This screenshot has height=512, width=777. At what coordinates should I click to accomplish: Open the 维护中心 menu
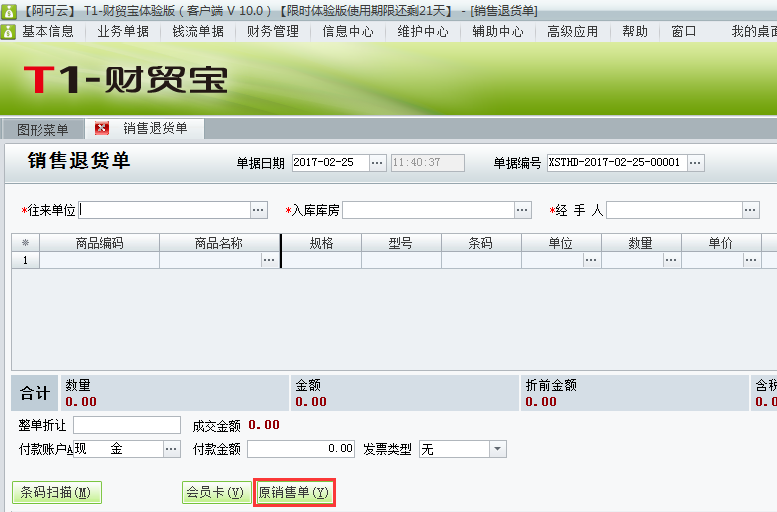coord(423,32)
